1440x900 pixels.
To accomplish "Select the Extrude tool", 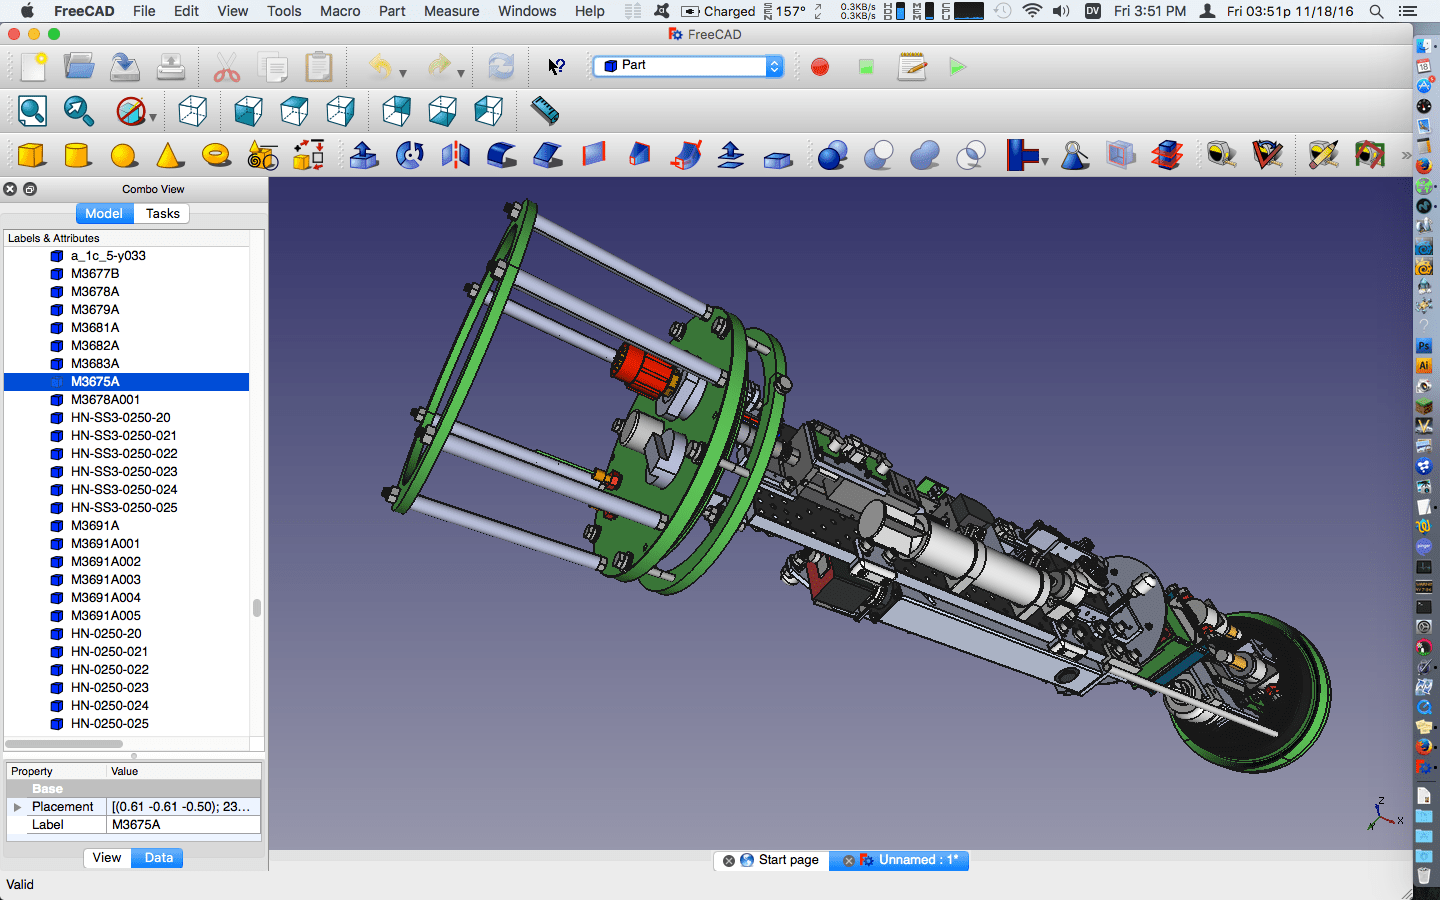I will [364, 155].
